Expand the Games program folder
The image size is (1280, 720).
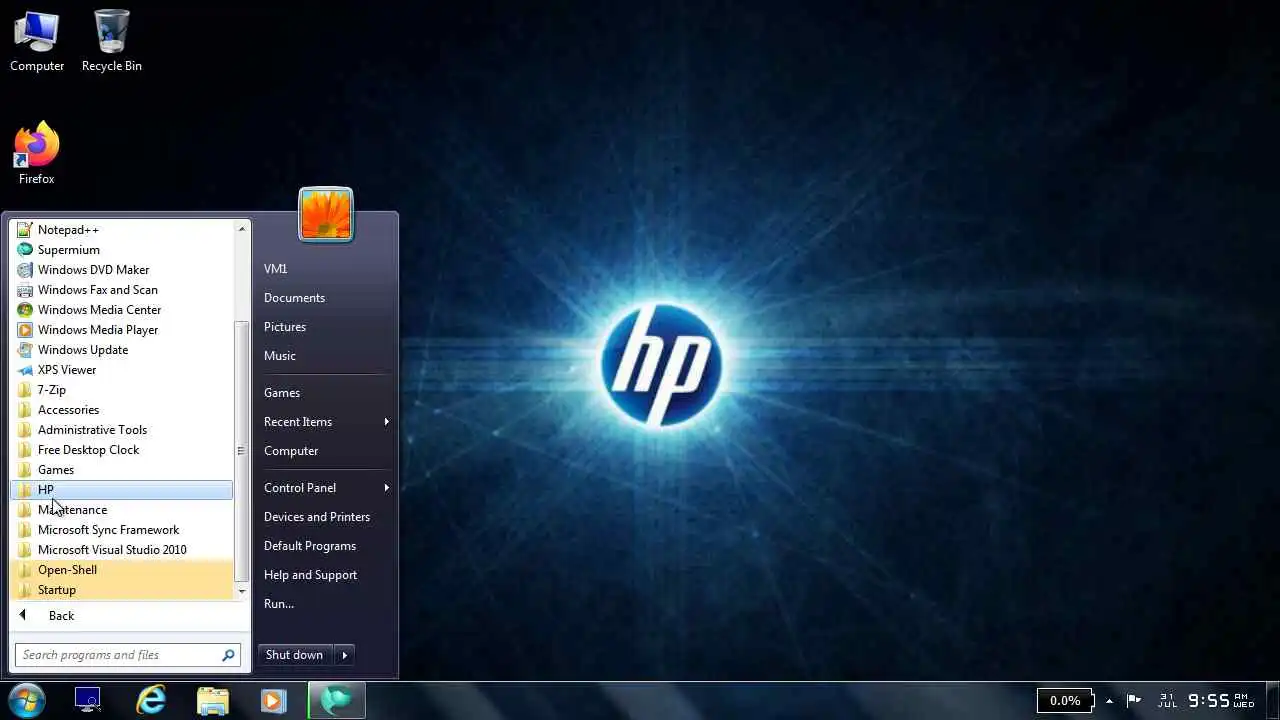tap(121, 470)
